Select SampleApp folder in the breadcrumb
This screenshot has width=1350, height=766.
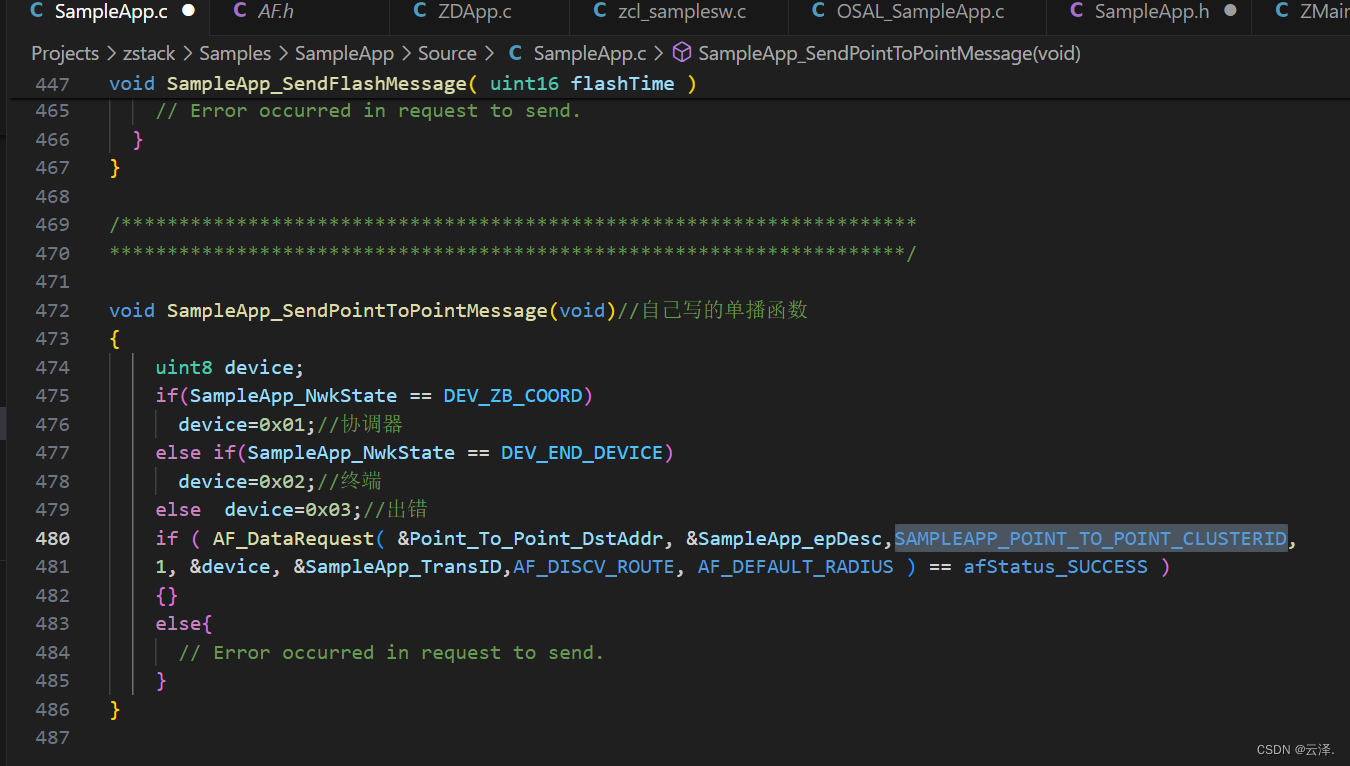point(345,53)
